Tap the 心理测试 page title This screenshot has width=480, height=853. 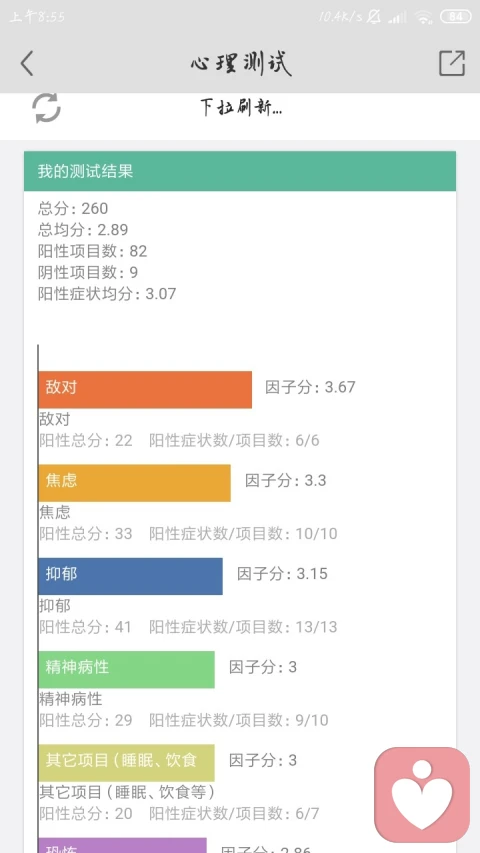pos(241,64)
